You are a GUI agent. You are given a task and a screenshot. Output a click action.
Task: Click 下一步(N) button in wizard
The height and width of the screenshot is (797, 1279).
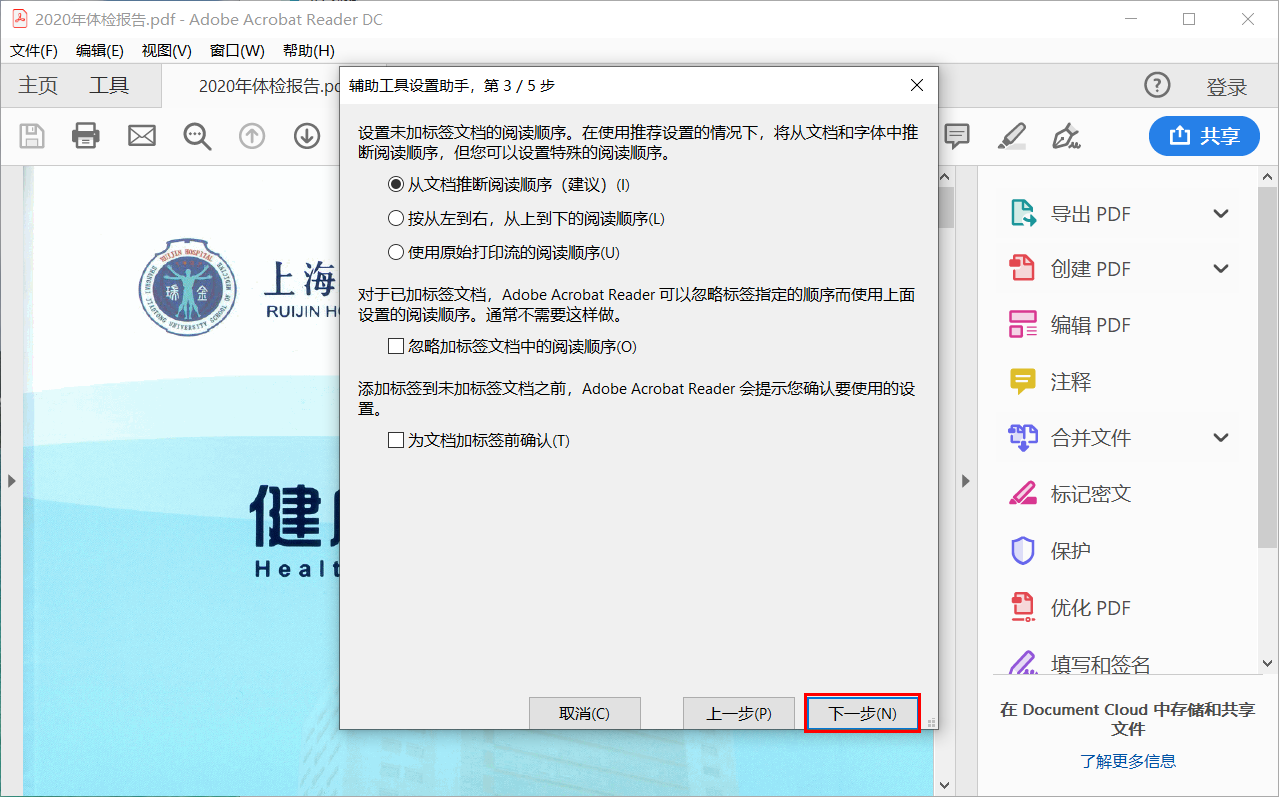point(862,713)
